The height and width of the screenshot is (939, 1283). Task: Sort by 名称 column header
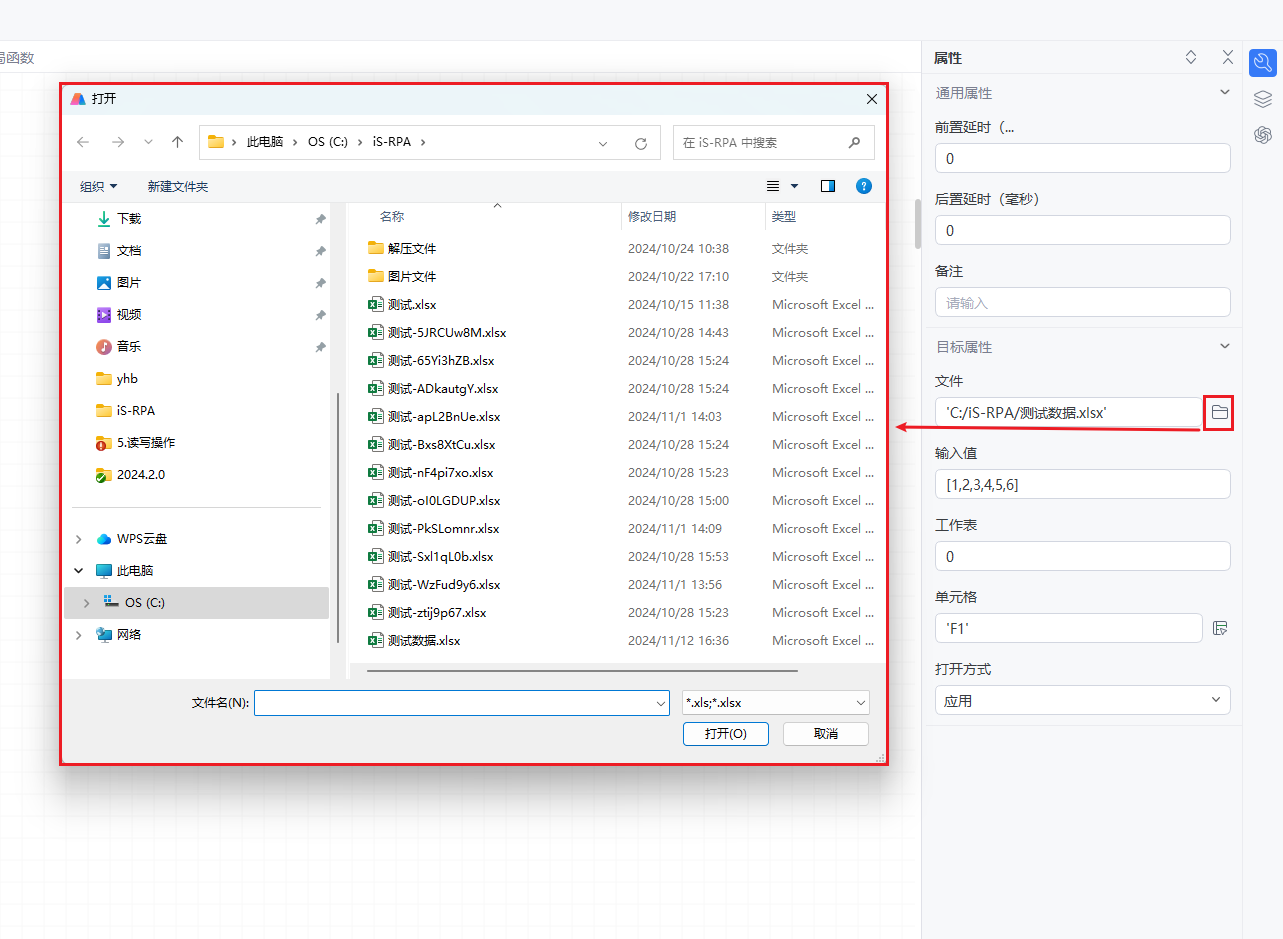(x=392, y=216)
